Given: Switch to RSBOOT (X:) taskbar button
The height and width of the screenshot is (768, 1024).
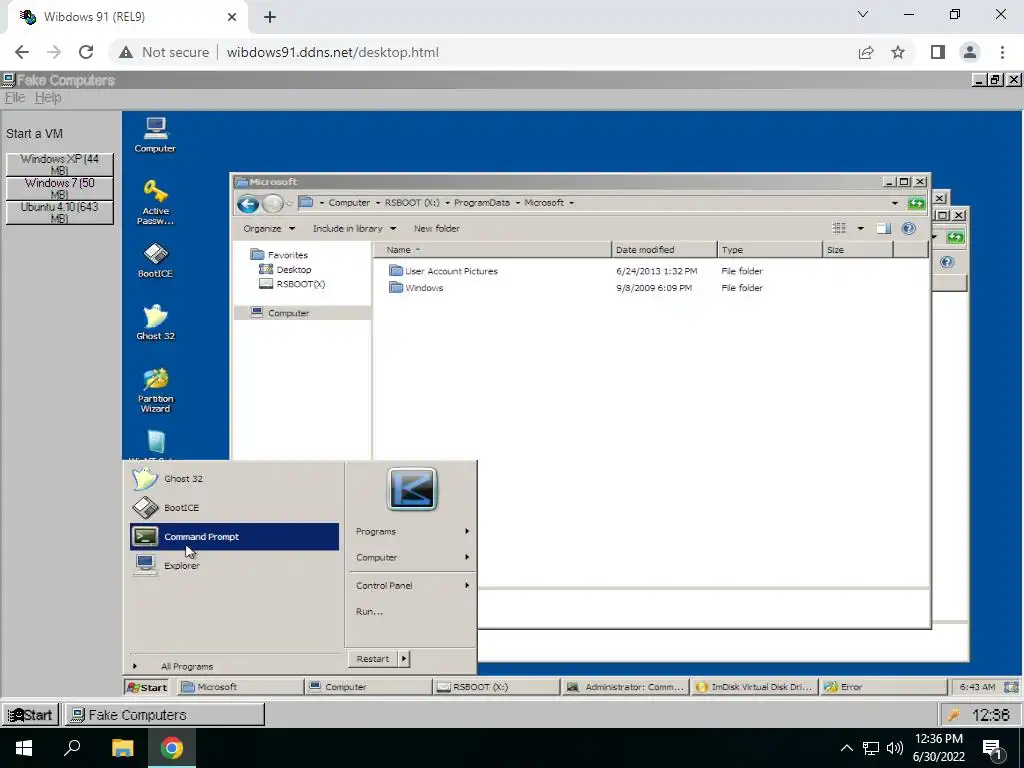Looking at the screenshot, I should click(x=496, y=687).
